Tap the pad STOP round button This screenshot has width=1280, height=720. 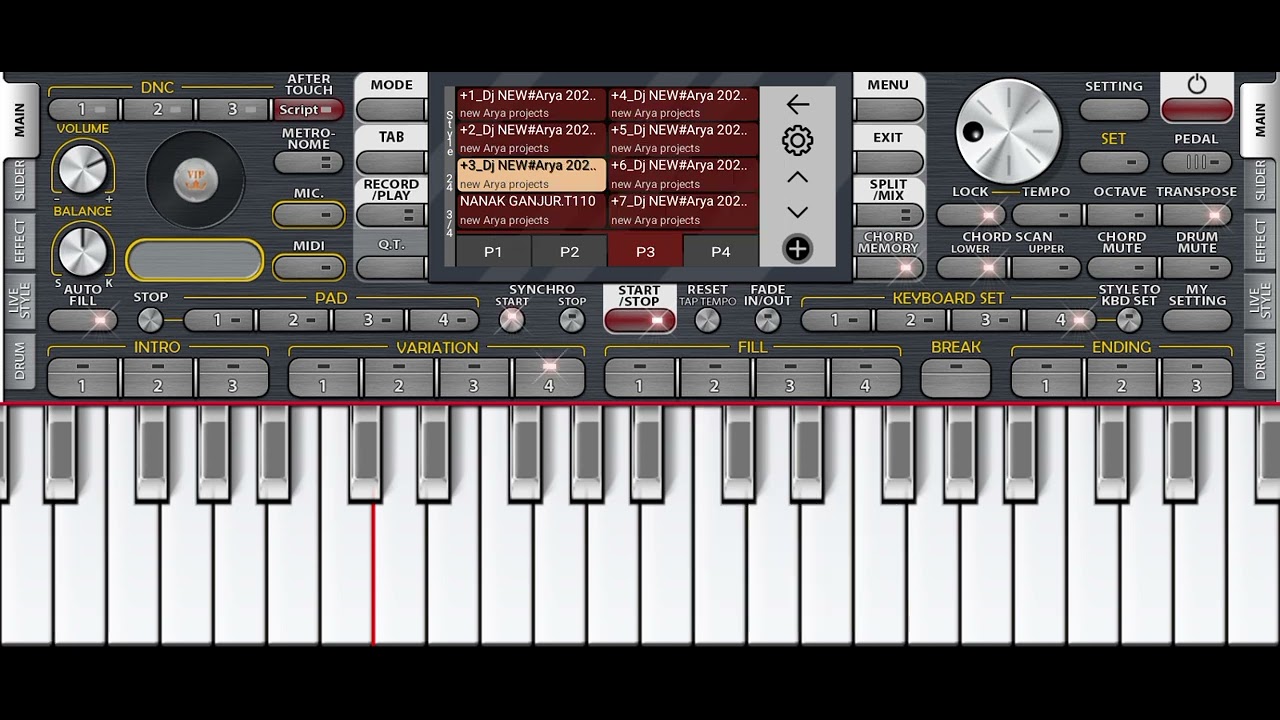coord(150,320)
